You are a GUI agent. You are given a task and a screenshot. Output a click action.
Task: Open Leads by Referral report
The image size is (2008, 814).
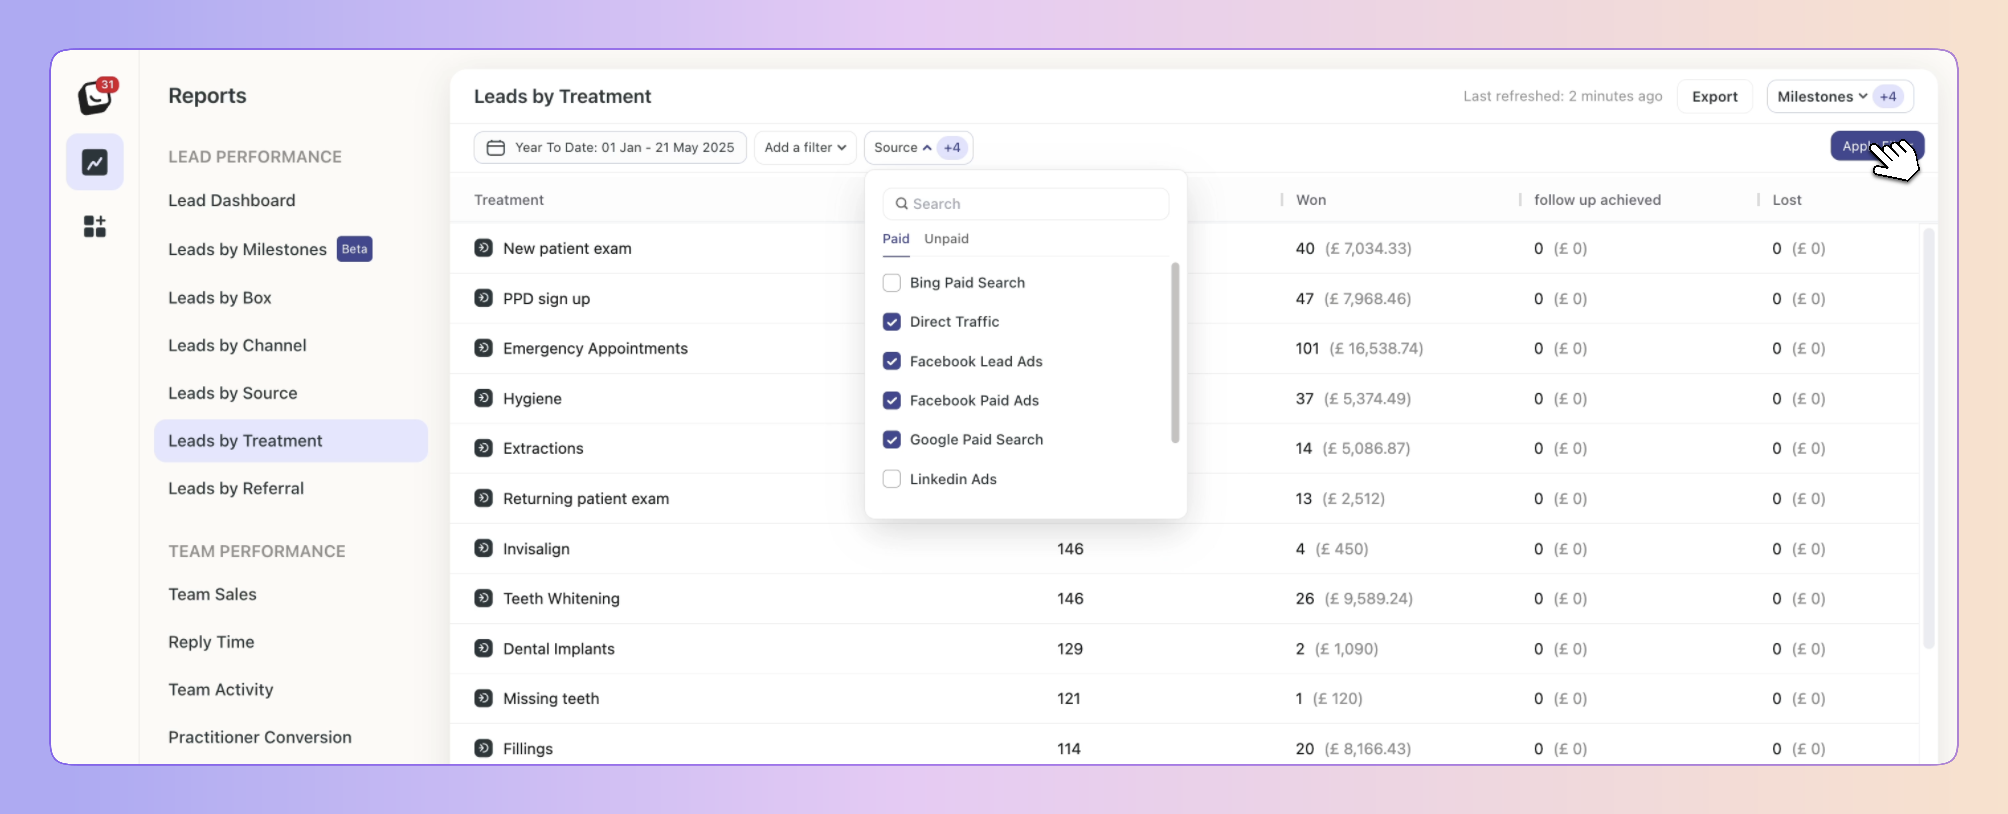pos(236,489)
